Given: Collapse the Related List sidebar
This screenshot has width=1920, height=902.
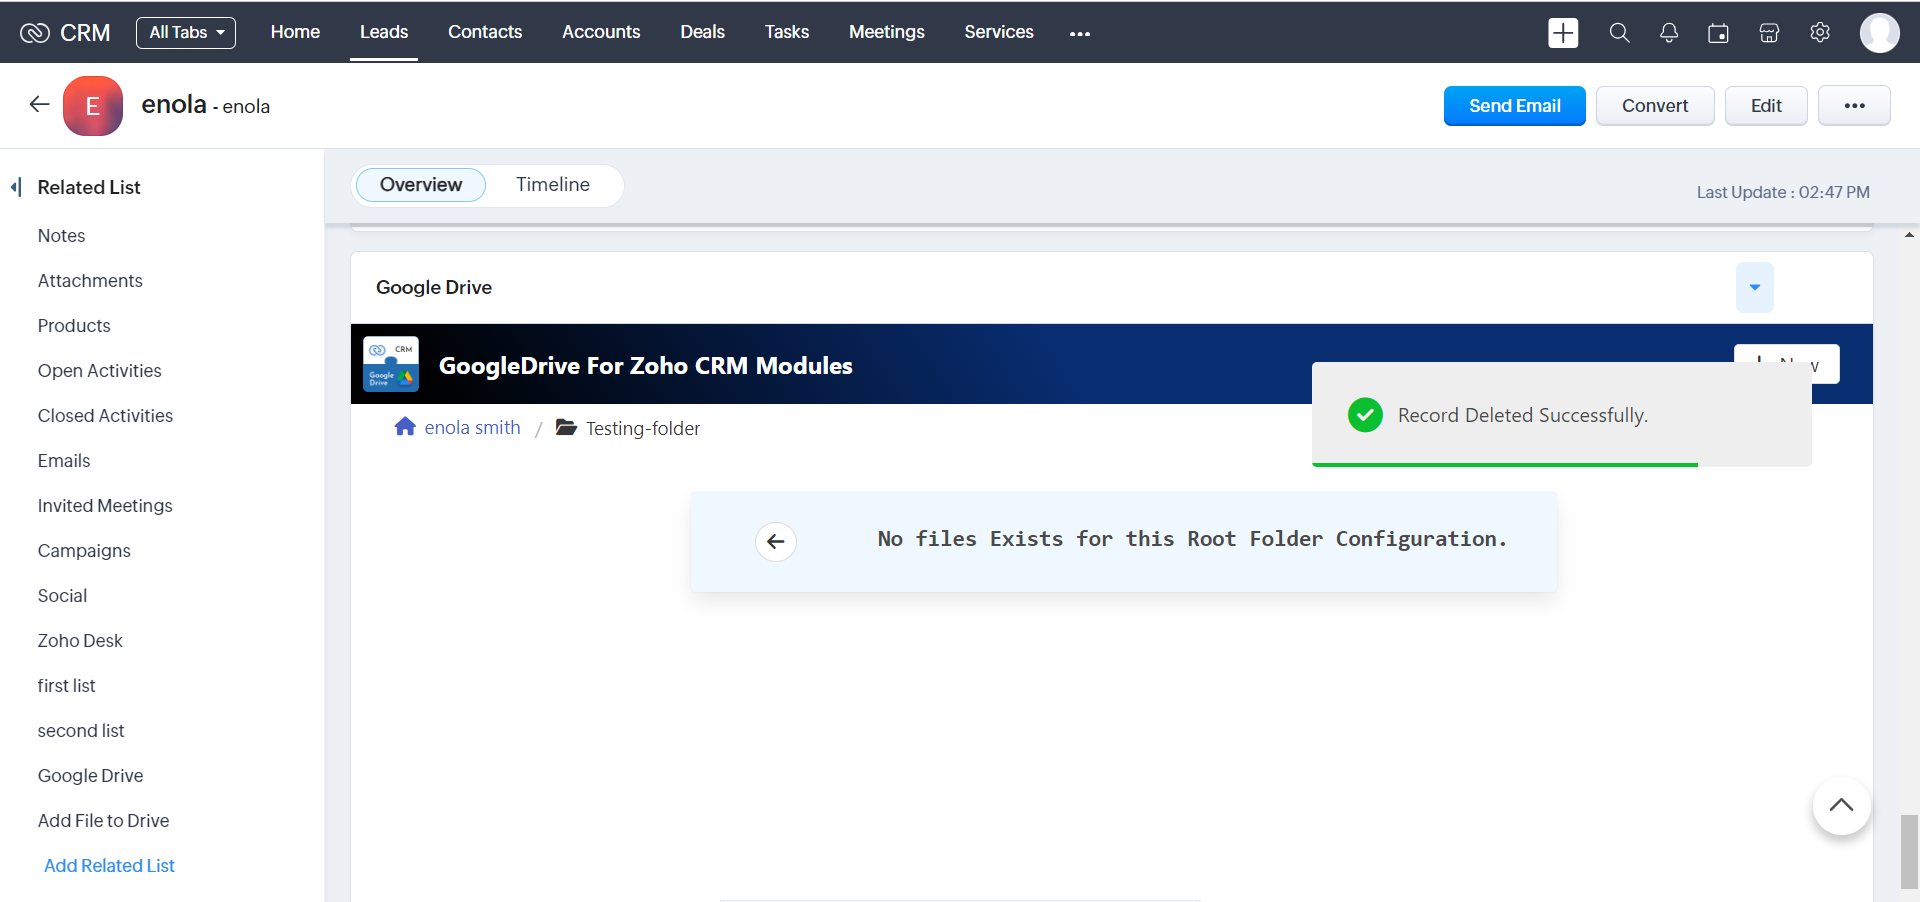Looking at the screenshot, I should (x=16, y=187).
